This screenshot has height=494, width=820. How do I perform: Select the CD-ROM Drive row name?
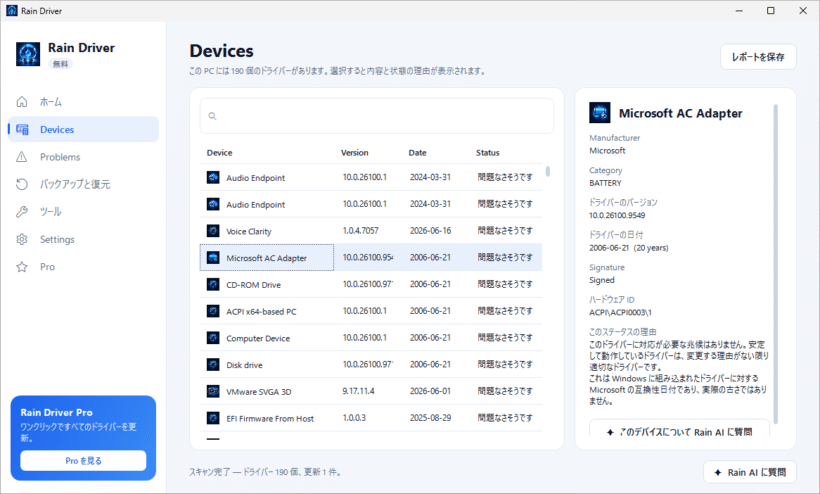point(254,284)
